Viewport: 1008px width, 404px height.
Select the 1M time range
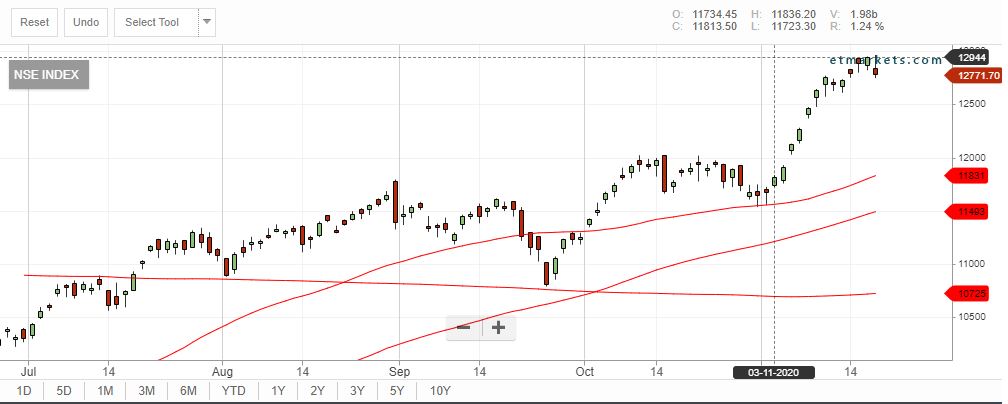(105, 391)
